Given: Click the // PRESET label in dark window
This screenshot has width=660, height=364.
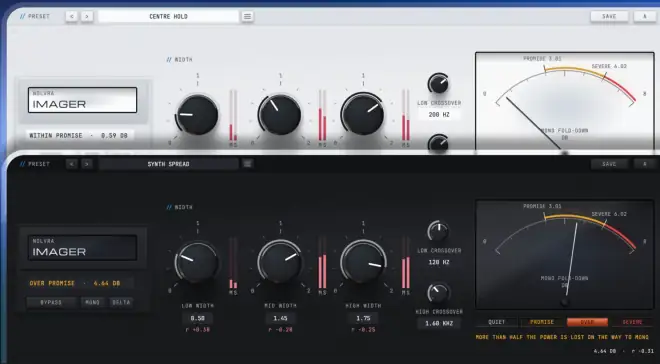Looking at the screenshot, I should tap(35, 164).
